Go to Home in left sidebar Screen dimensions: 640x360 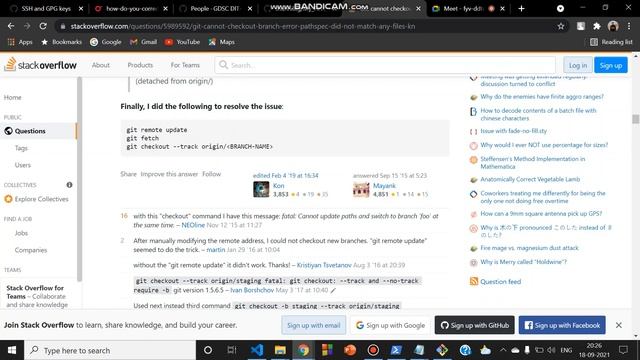[x=13, y=97]
